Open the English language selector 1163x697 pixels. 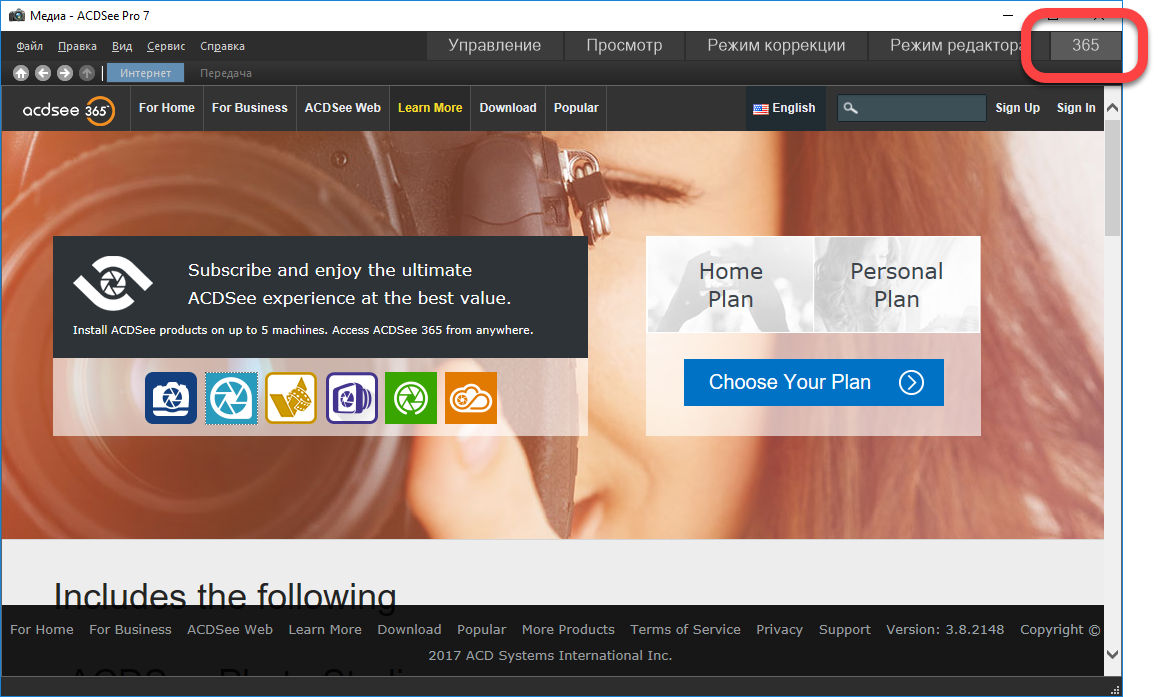tap(784, 108)
